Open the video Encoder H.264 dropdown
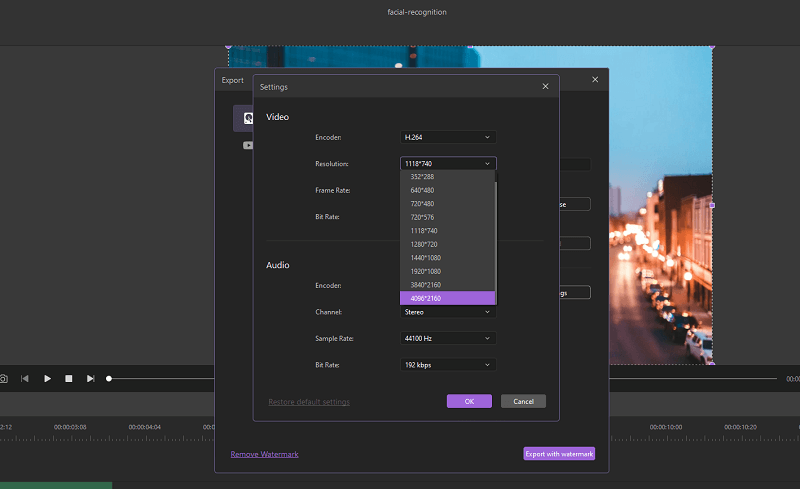The width and height of the screenshot is (800, 489). [448, 137]
